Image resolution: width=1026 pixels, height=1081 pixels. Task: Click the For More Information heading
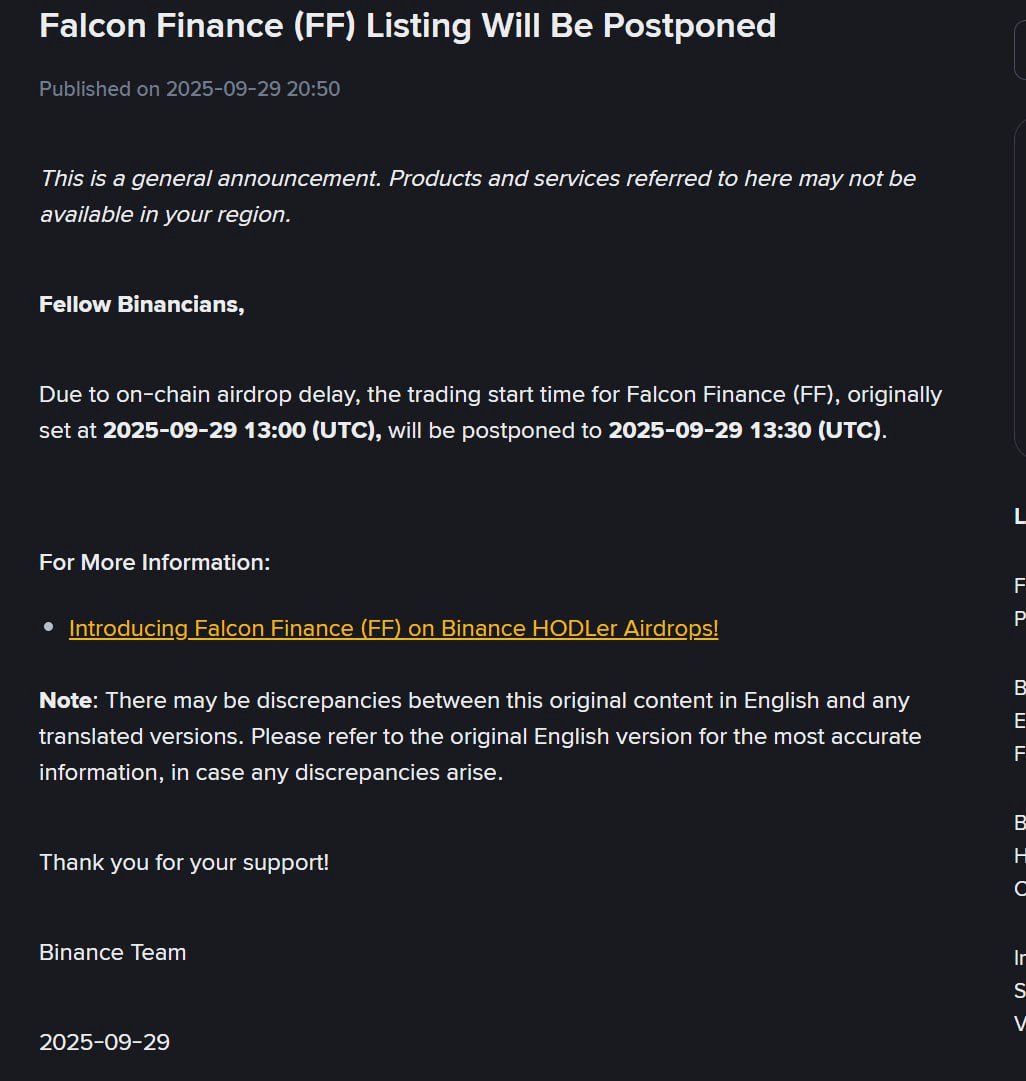[154, 563]
